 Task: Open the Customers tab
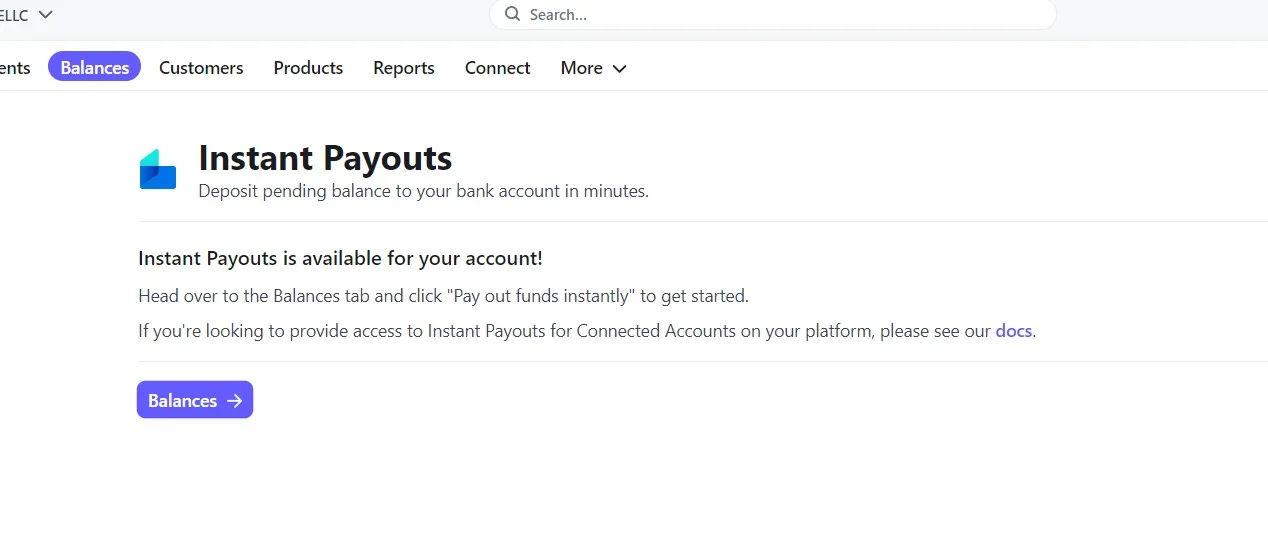(x=201, y=68)
